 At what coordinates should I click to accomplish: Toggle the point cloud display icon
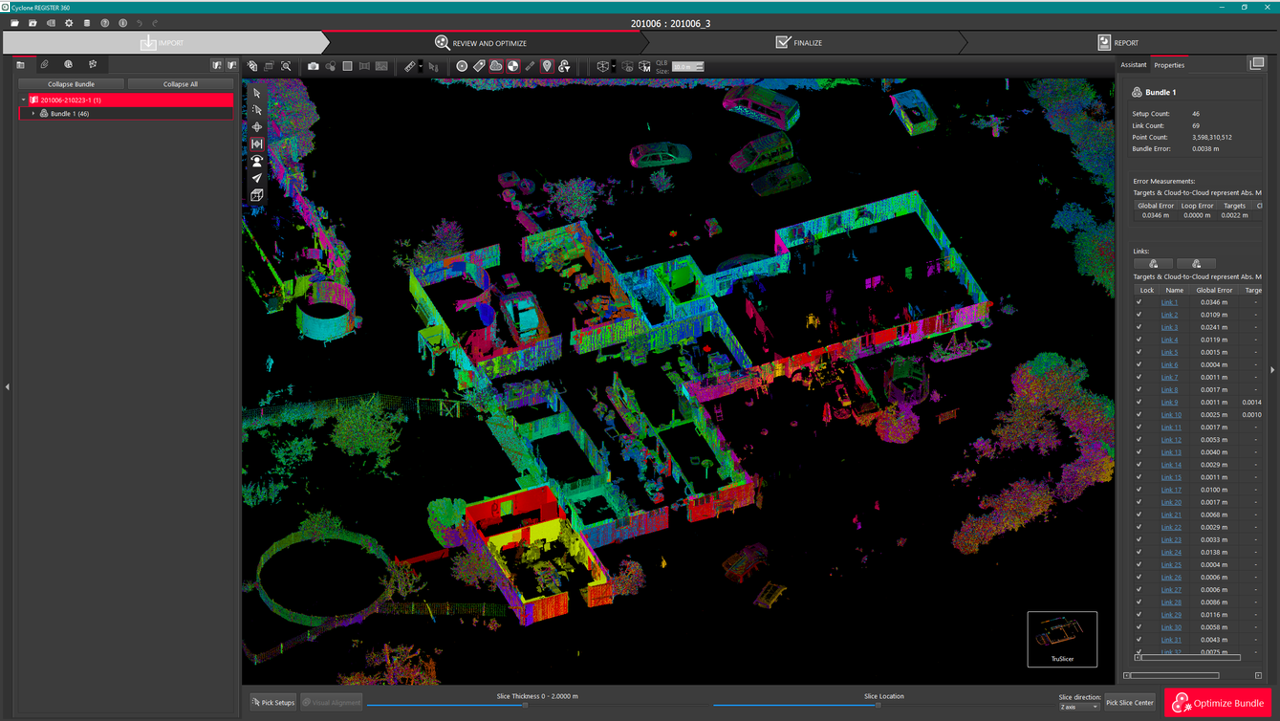[496, 66]
